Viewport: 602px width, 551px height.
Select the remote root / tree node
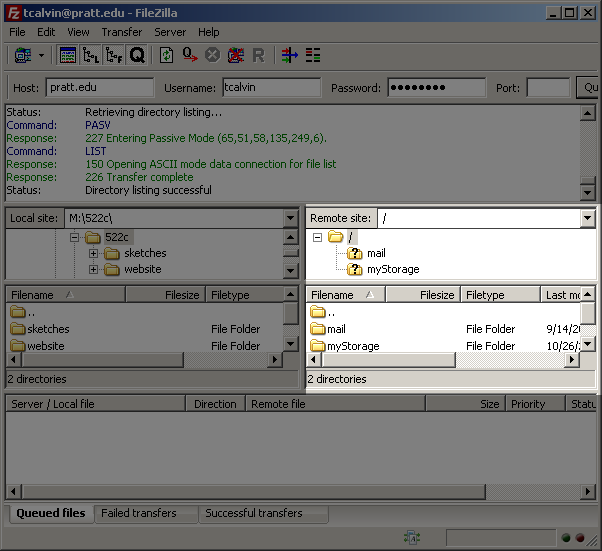350,237
